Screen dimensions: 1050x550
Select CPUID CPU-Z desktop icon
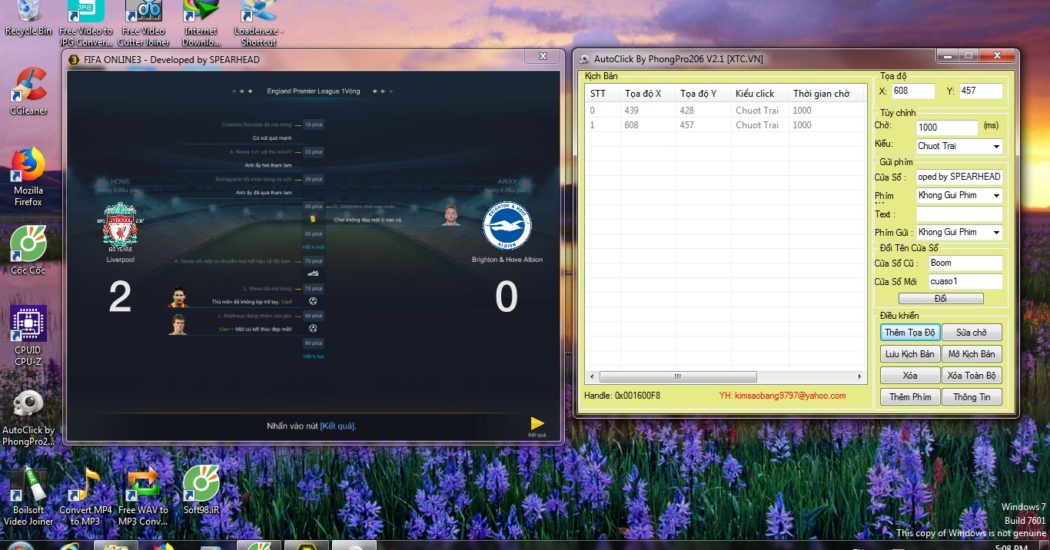click(28, 335)
